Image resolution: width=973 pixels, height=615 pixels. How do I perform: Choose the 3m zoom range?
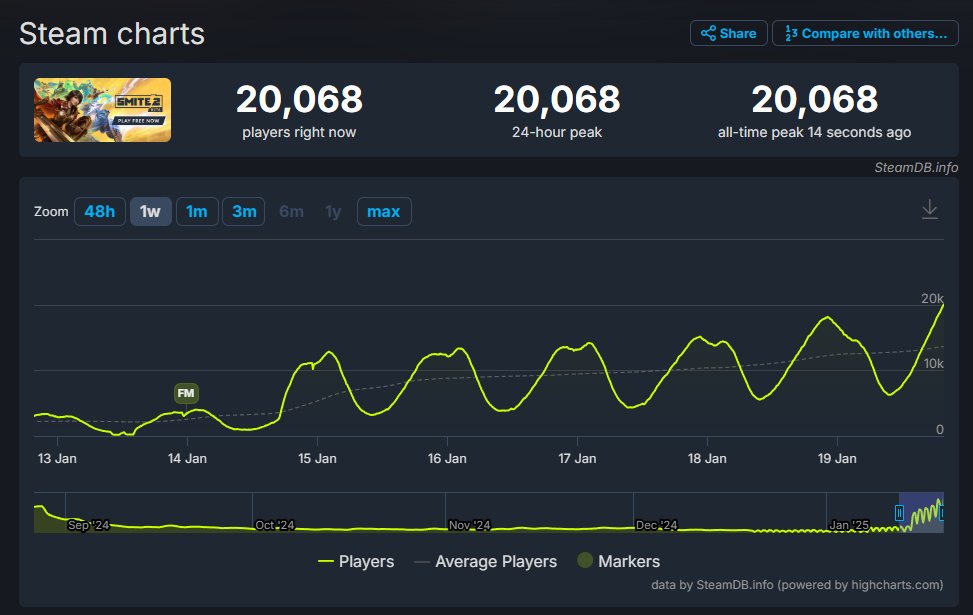coord(244,212)
